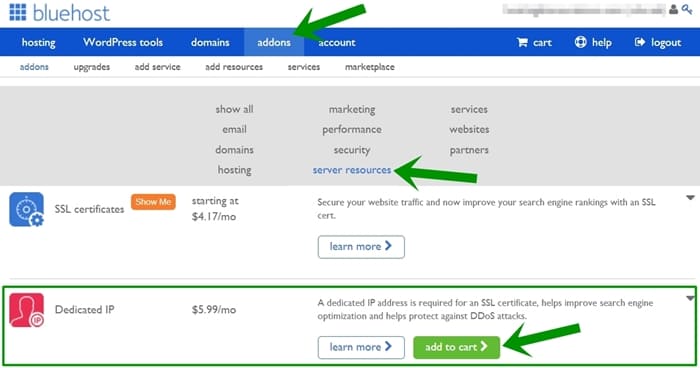This screenshot has height=368, width=700.
Task: Filter addons by show all
Action: (x=234, y=109)
